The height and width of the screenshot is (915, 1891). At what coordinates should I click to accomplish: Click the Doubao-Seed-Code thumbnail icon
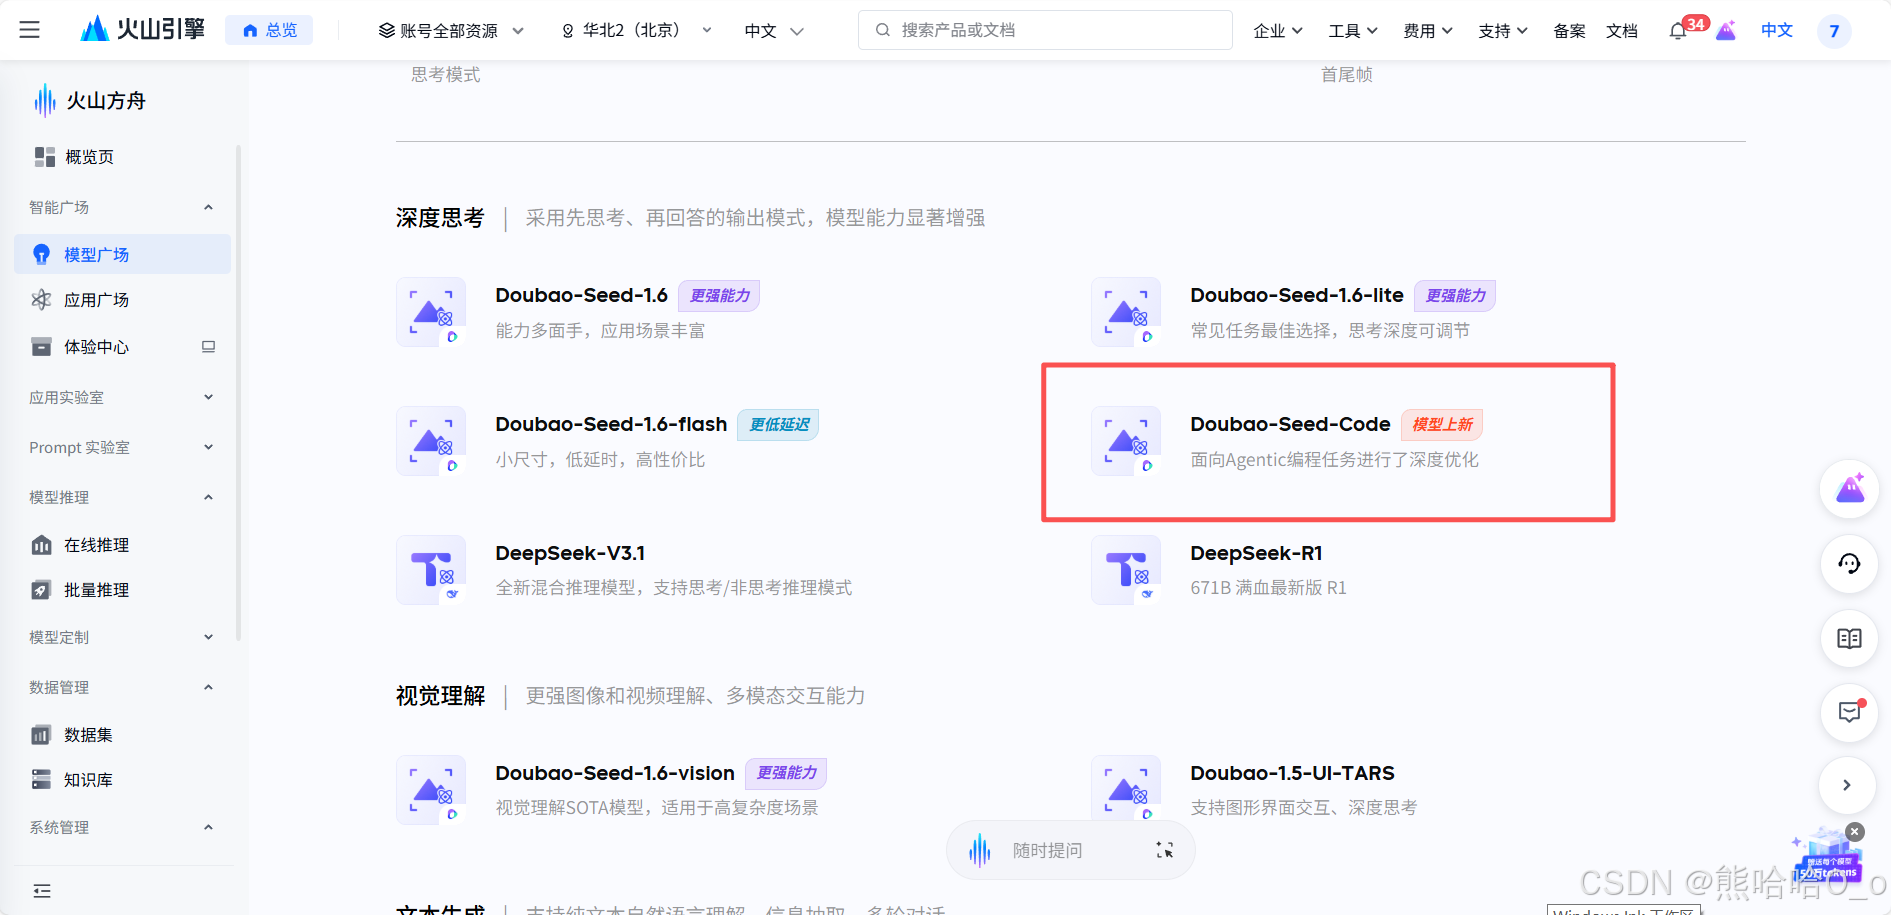tap(1126, 441)
